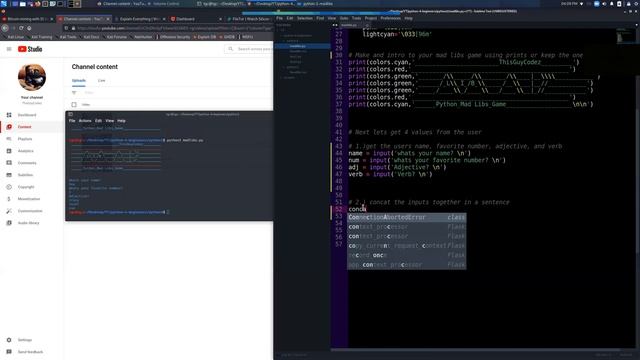
Task: Open Subtitles in YouTube Studio sidebar
Action: point(25,175)
